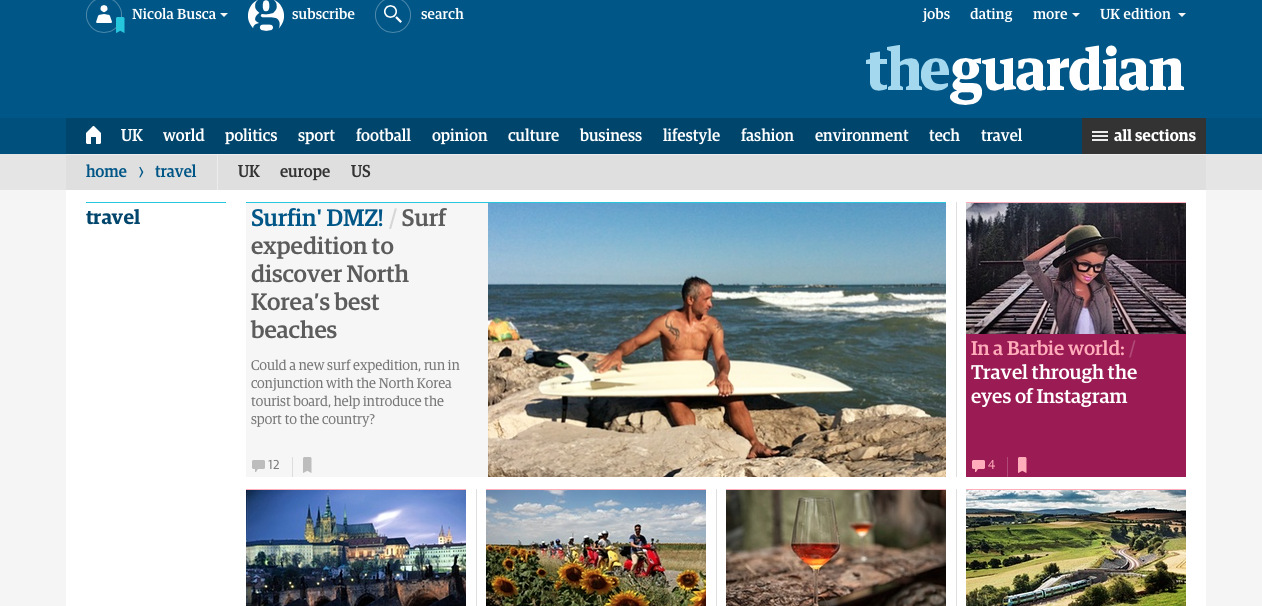Screen dimensions: 1262x606
Task: Select the 'culture' navigation item
Action: click(x=533, y=135)
